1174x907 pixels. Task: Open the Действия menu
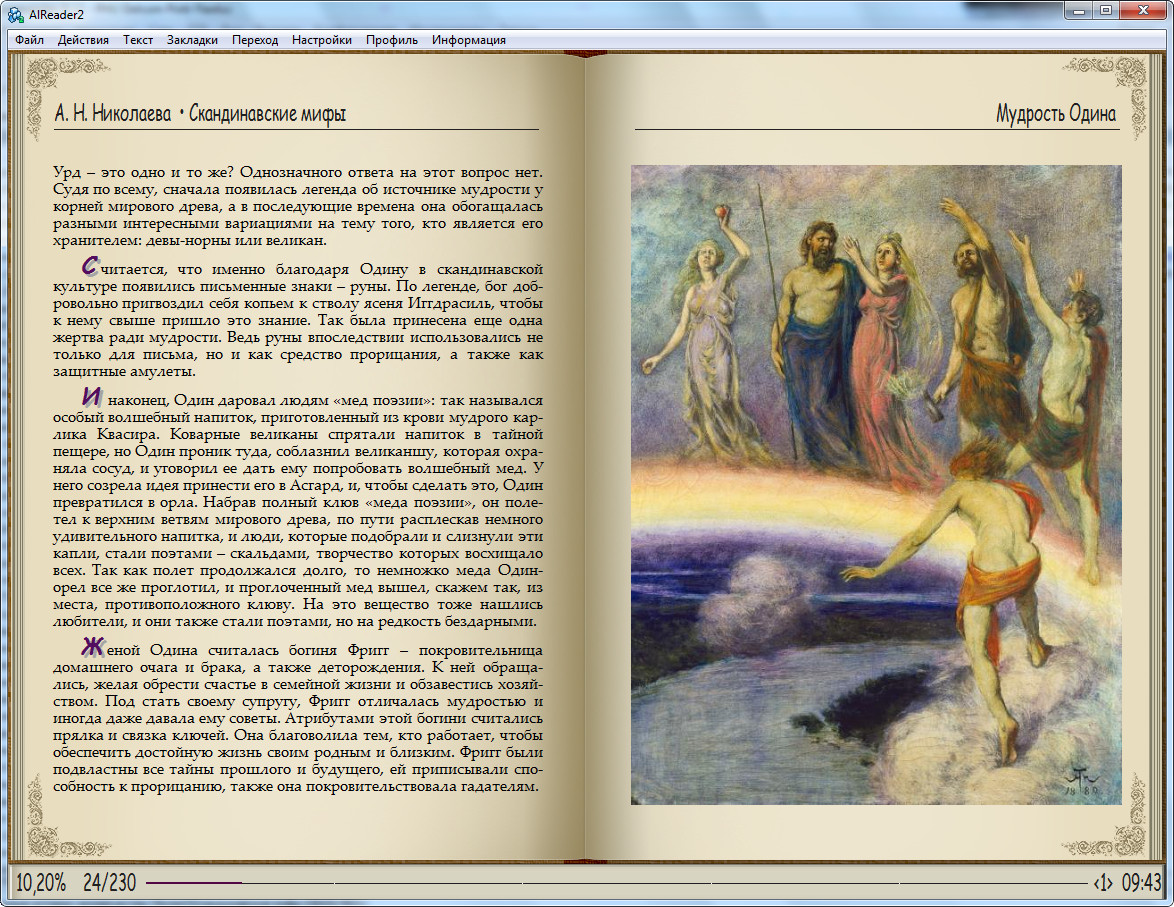83,40
